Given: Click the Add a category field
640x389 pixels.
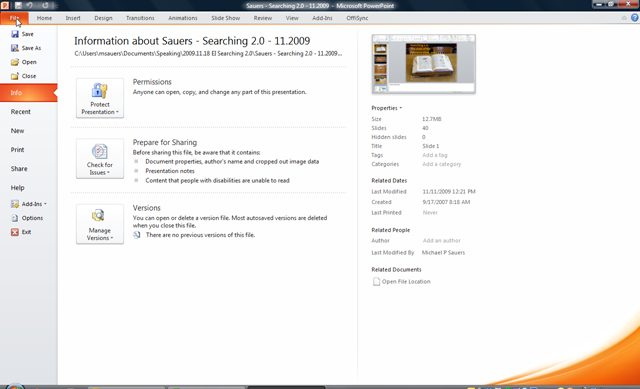Looking at the screenshot, I should pyautogui.click(x=442, y=164).
